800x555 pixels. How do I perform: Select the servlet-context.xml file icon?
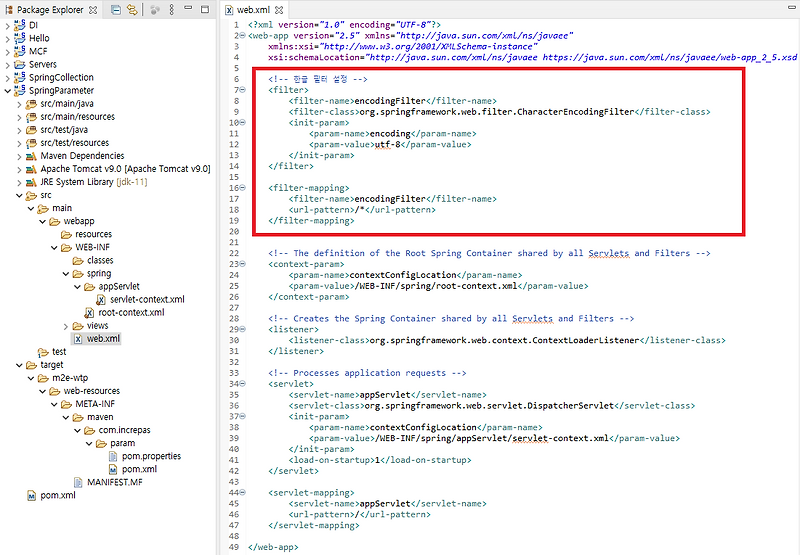click(x=101, y=299)
